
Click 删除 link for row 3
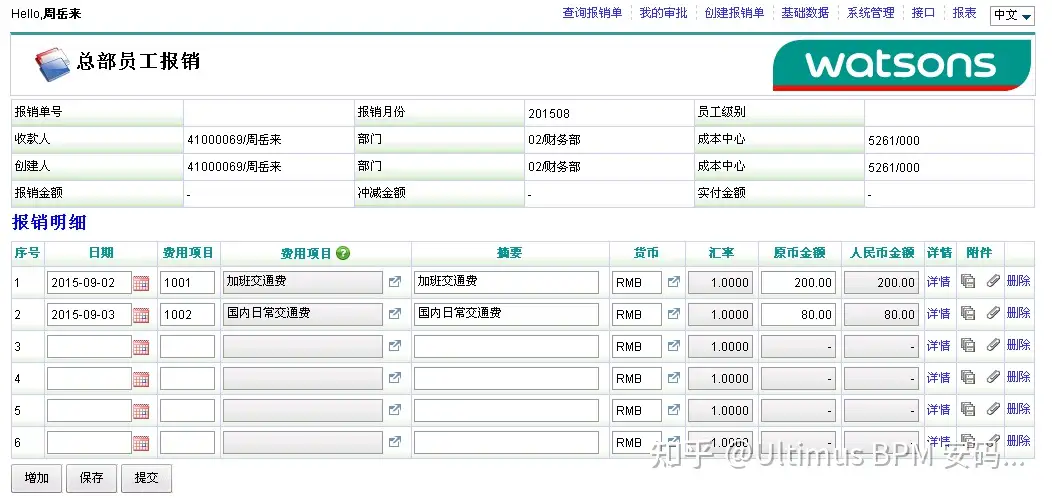point(1018,344)
